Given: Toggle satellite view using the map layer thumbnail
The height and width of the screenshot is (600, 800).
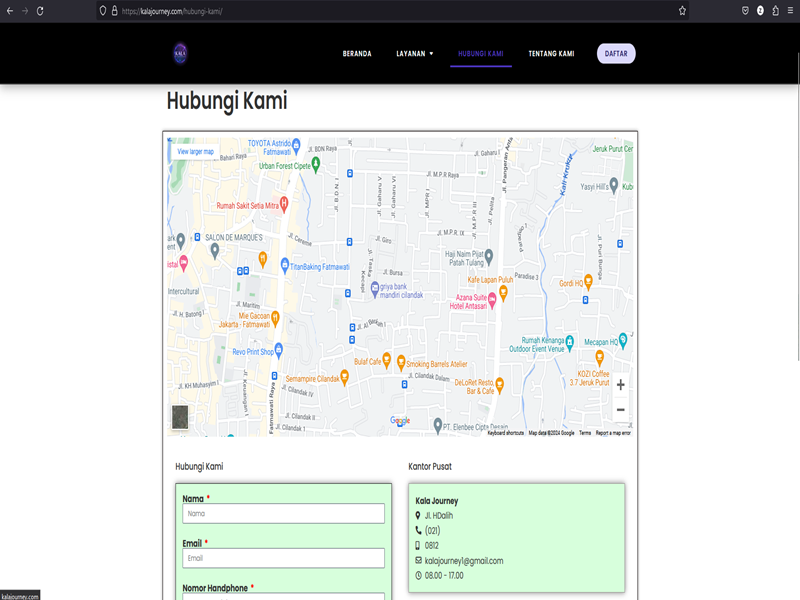Looking at the screenshot, I should pyautogui.click(x=180, y=417).
